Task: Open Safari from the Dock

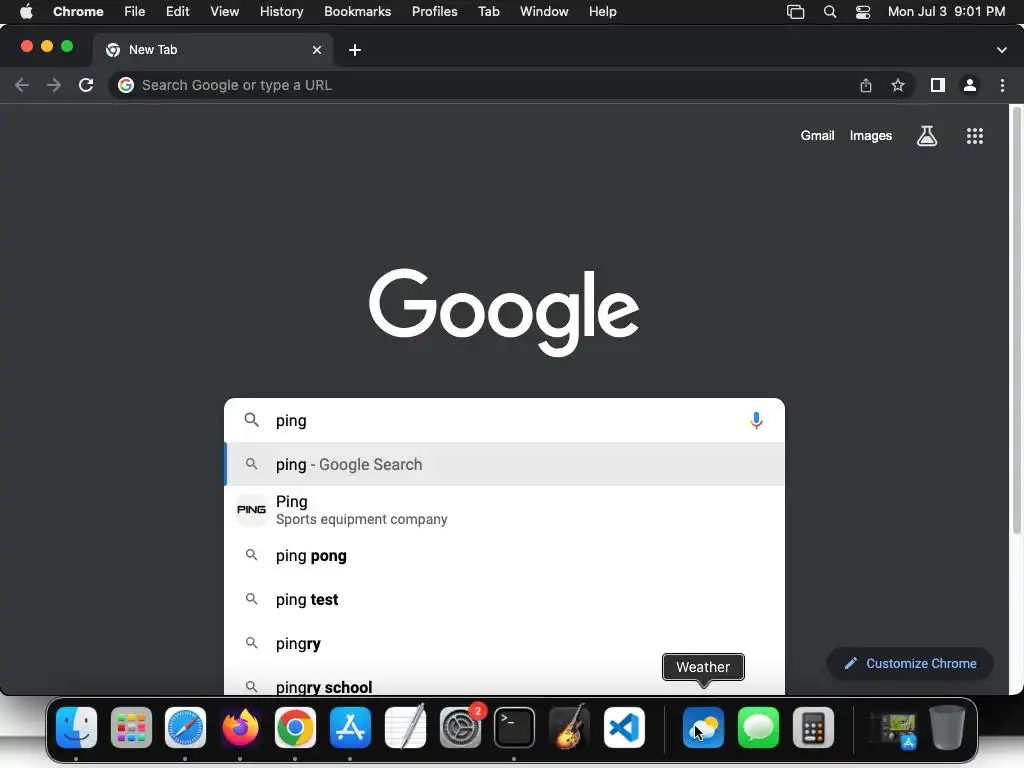Action: coord(185,728)
